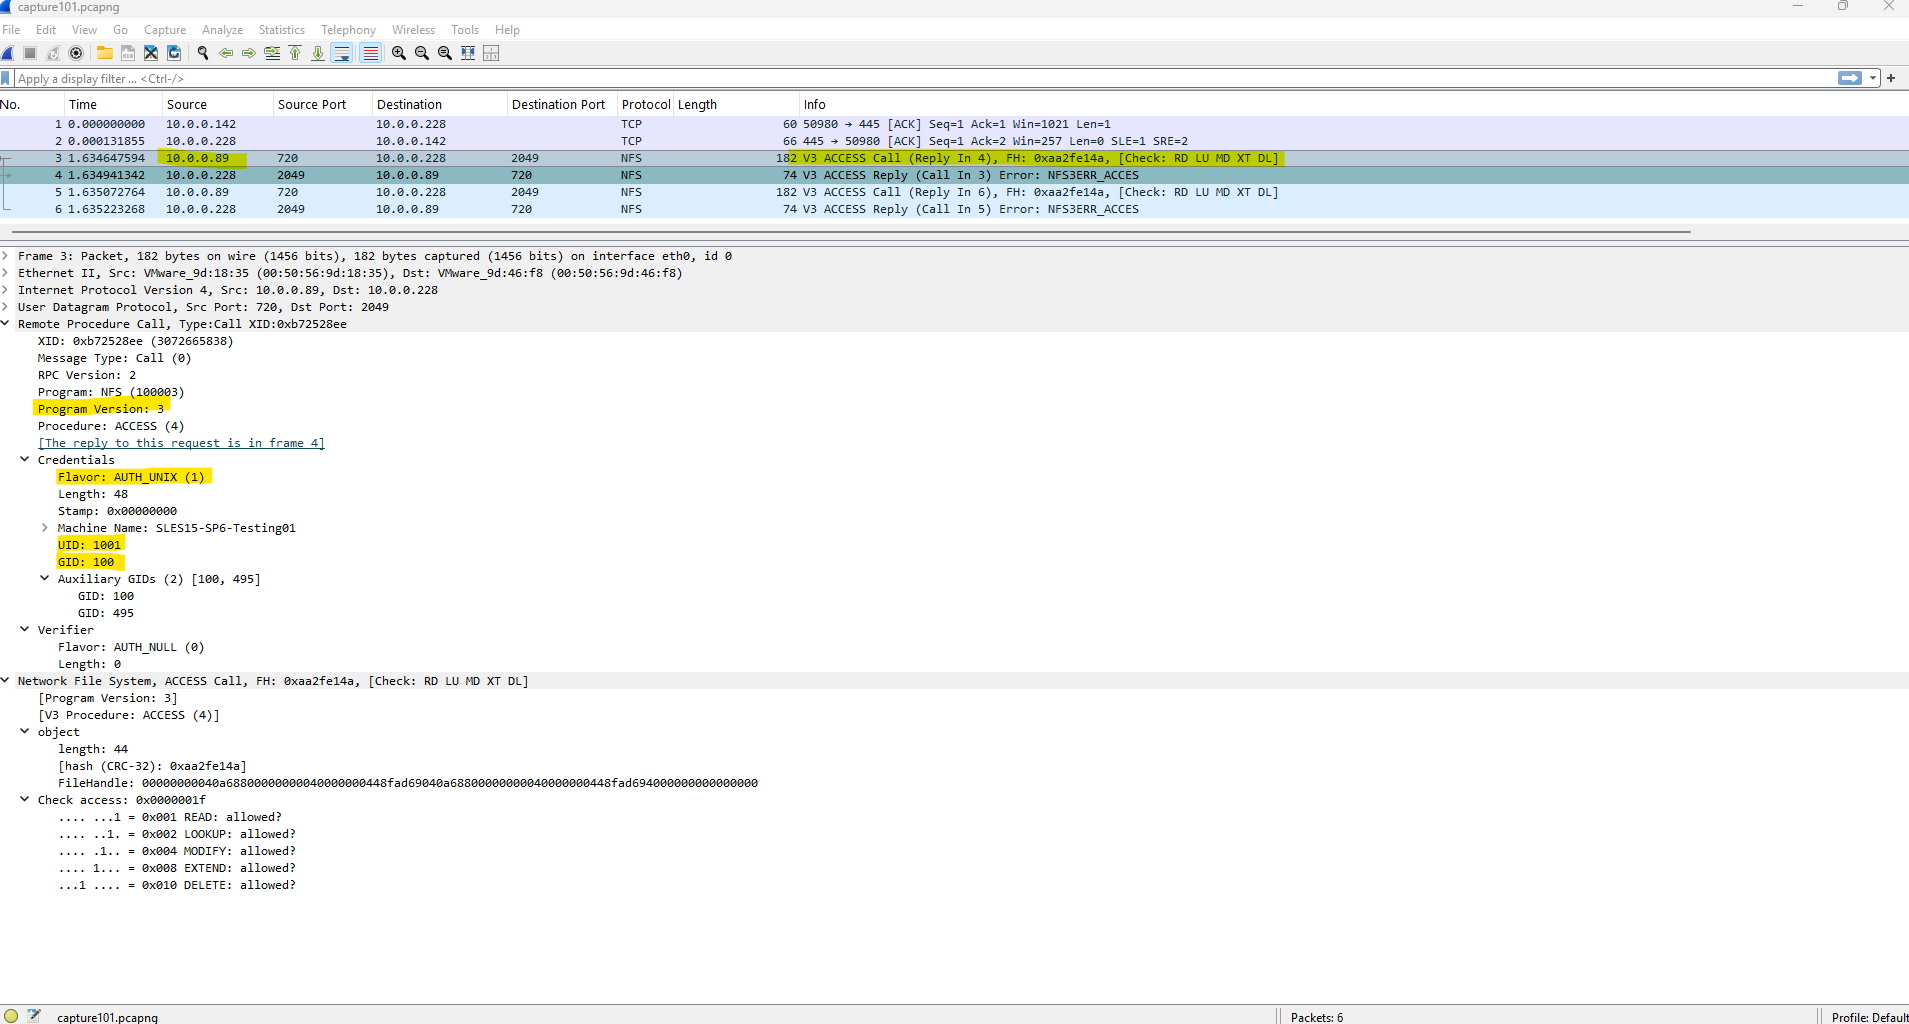Viewport: 1909px width, 1024px height.
Task: Click the packet list horizontal scrollbar
Action: tap(851, 232)
